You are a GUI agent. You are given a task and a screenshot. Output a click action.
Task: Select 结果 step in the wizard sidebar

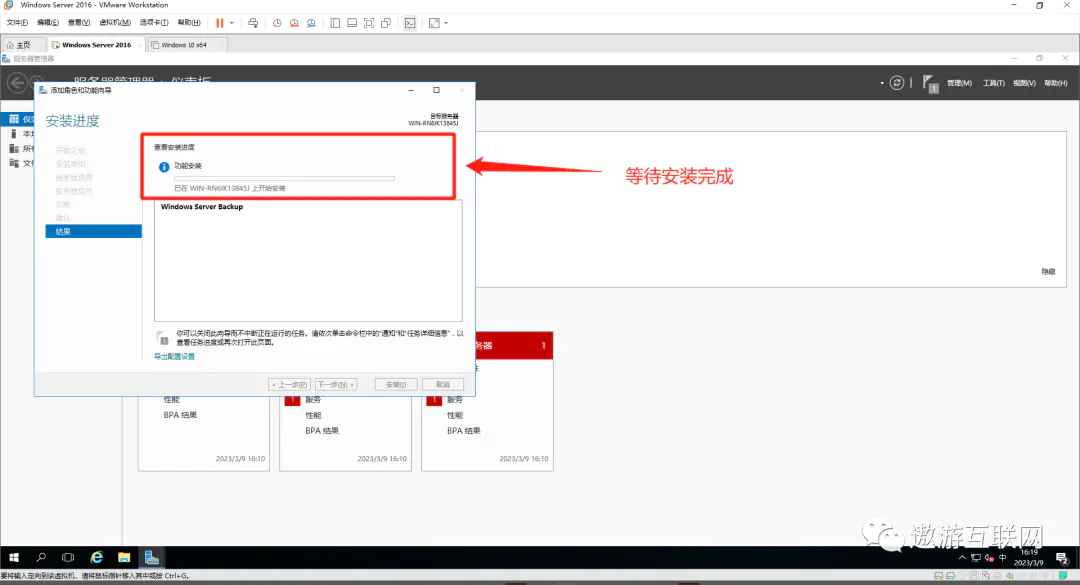click(64, 231)
